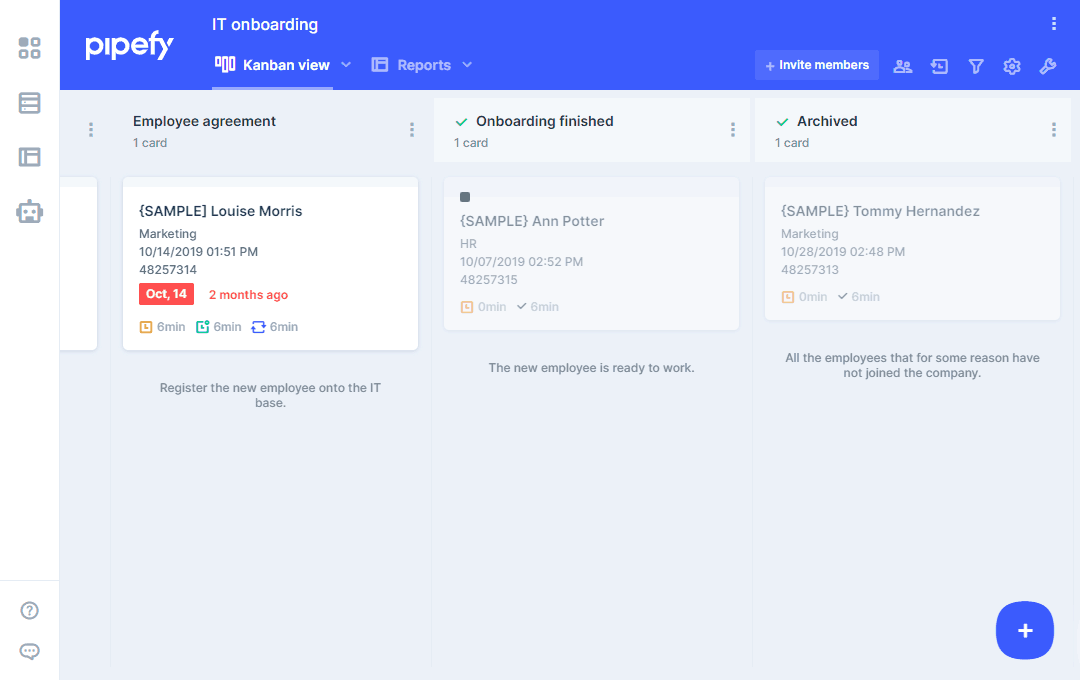1080x680 pixels.
Task: Open the automation robot icon
Action: click(30, 211)
